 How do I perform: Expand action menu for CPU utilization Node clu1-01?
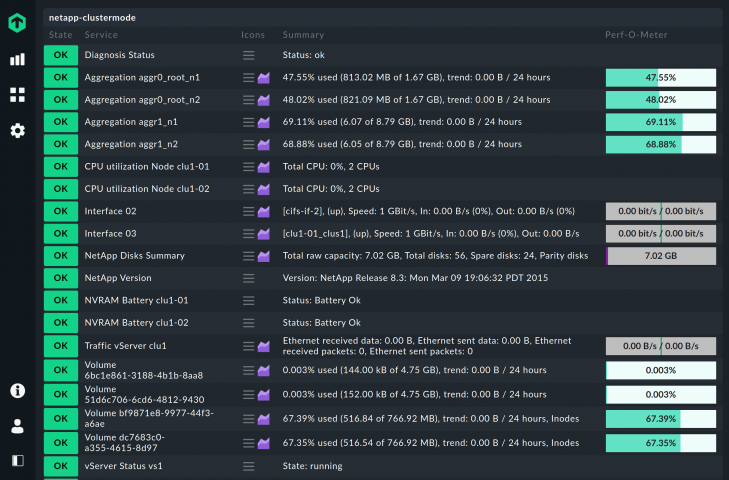pyautogui.click(x=249, y=166)
